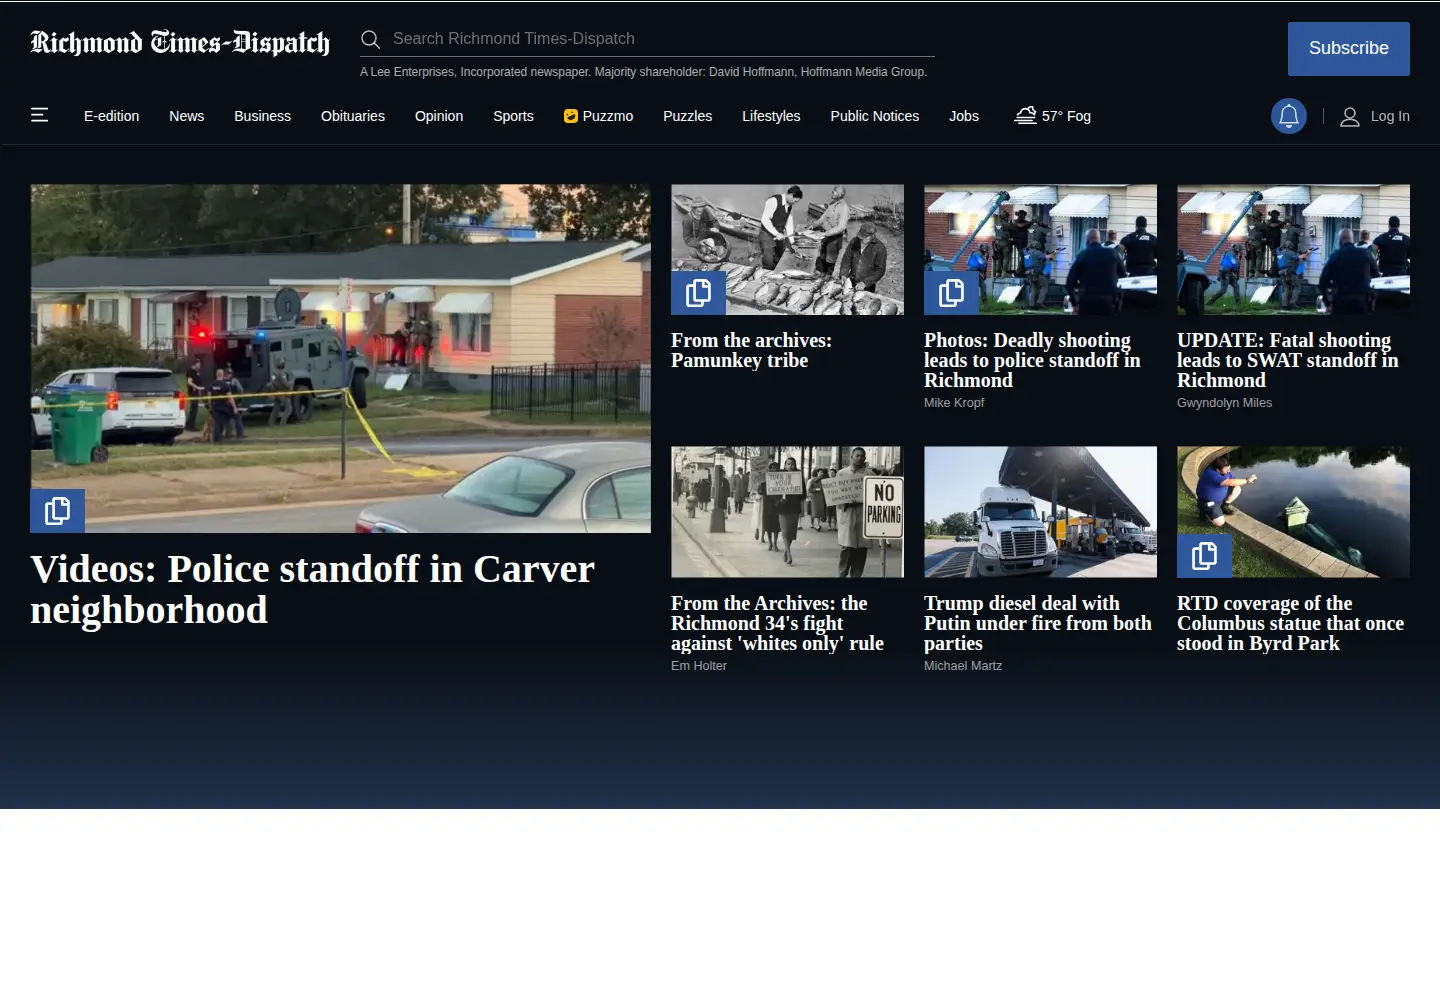Click the Puzzmo logo icon
Viewport: 1440px width, 1000px height.
[571, 116]
